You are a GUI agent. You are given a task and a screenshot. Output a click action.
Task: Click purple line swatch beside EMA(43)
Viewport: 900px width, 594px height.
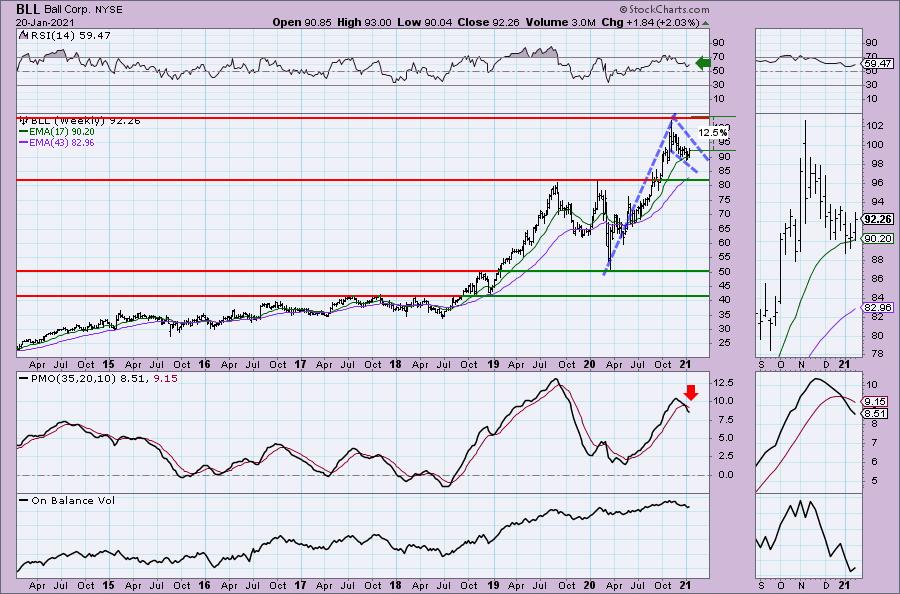23,142
